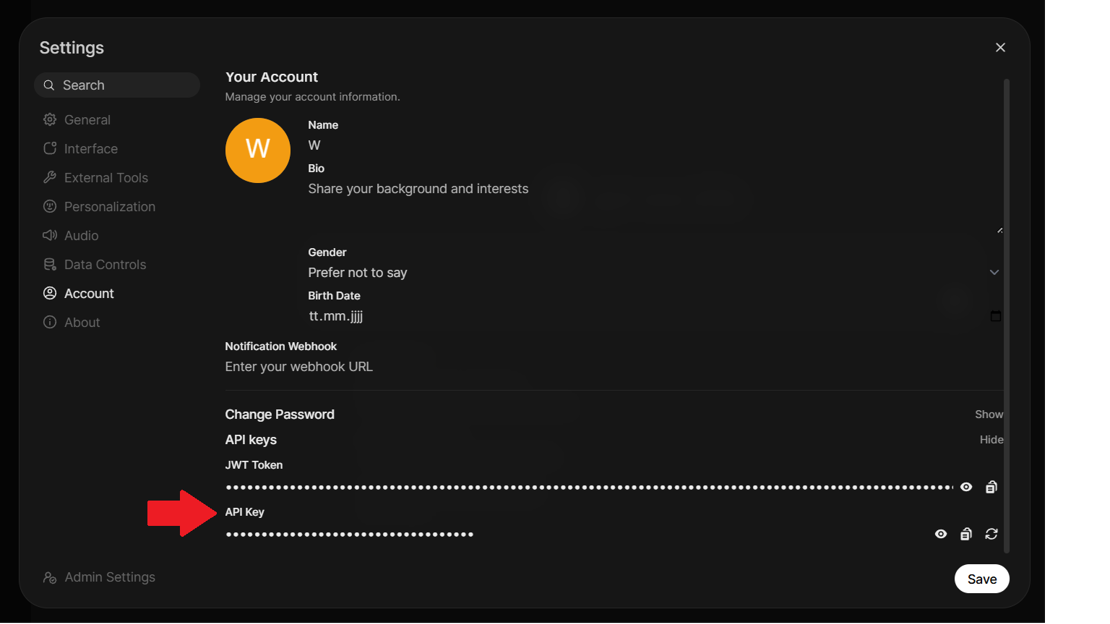Hide the API keys section
Viewport: 1110px width, 624px height.
[991, 440]
